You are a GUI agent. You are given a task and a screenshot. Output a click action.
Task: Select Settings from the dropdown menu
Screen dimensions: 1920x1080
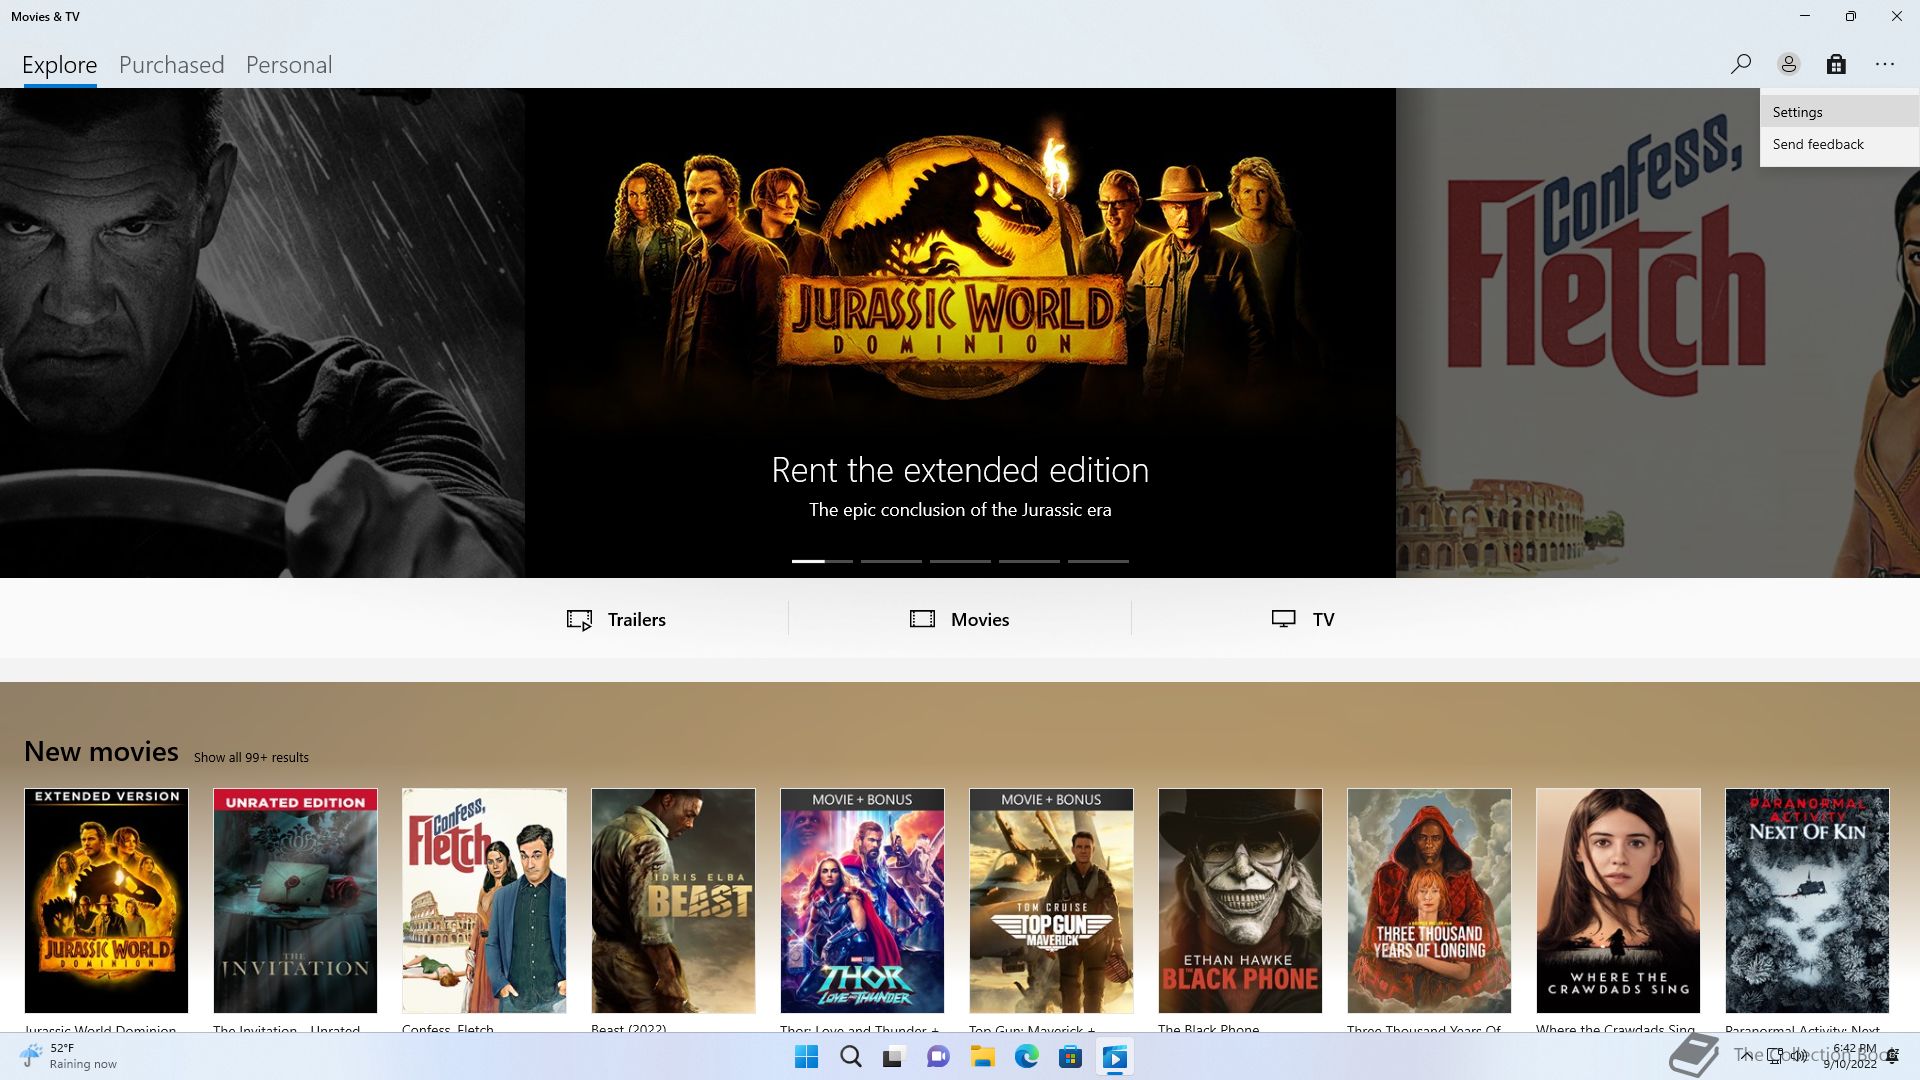tap(1840, 112)
